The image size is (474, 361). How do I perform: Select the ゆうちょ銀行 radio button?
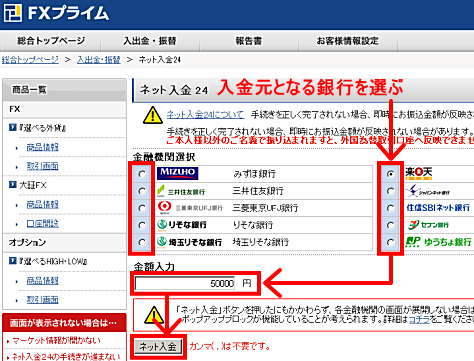[x=391, y=242]
